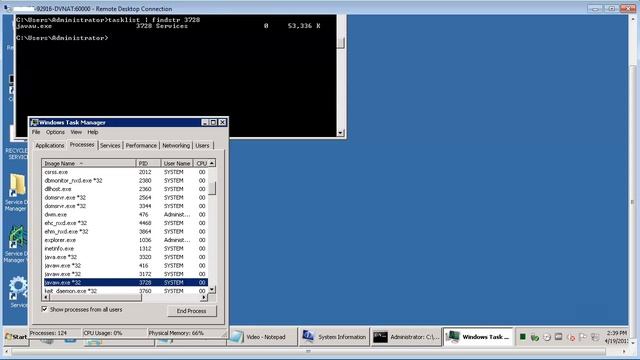Click process list vertical scroll thumb
Viewport: 640px width, 360px height.
pyautogui.click(x=212, y=189)
